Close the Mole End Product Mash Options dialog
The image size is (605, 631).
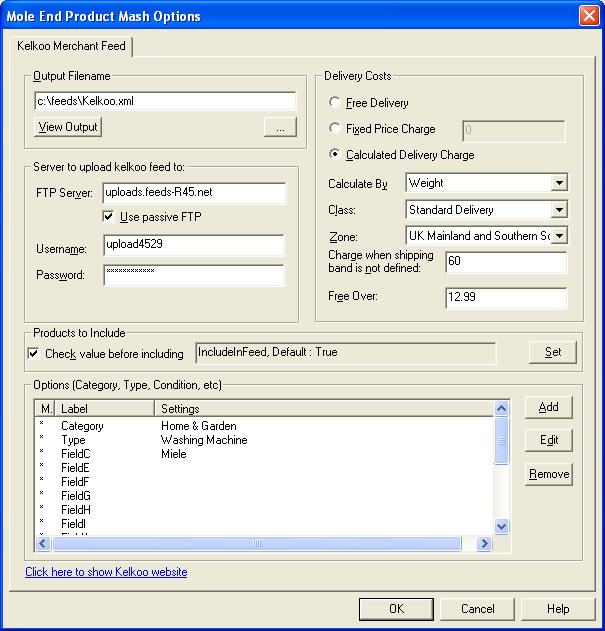tap(589, 16)
